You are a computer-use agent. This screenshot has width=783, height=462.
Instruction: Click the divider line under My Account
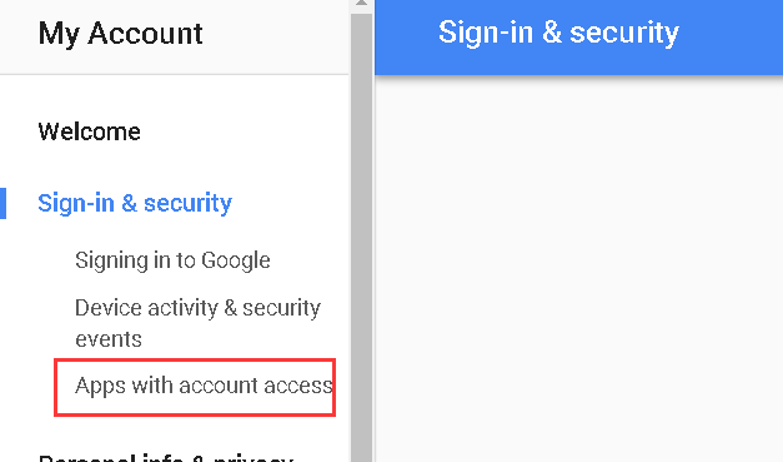[x=175, y=74]
